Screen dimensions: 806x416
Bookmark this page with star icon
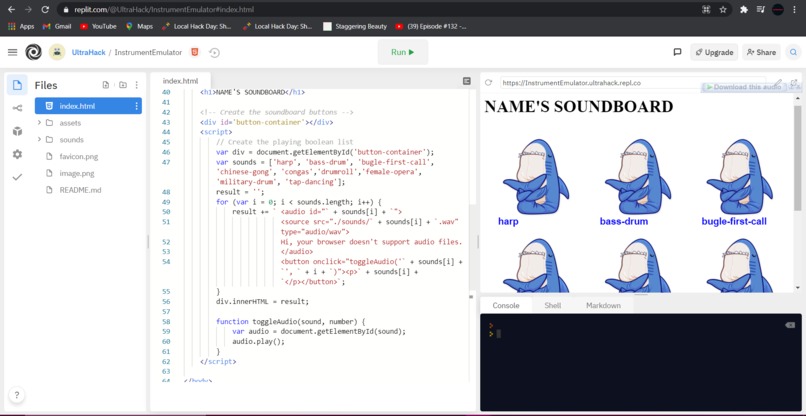723,9
